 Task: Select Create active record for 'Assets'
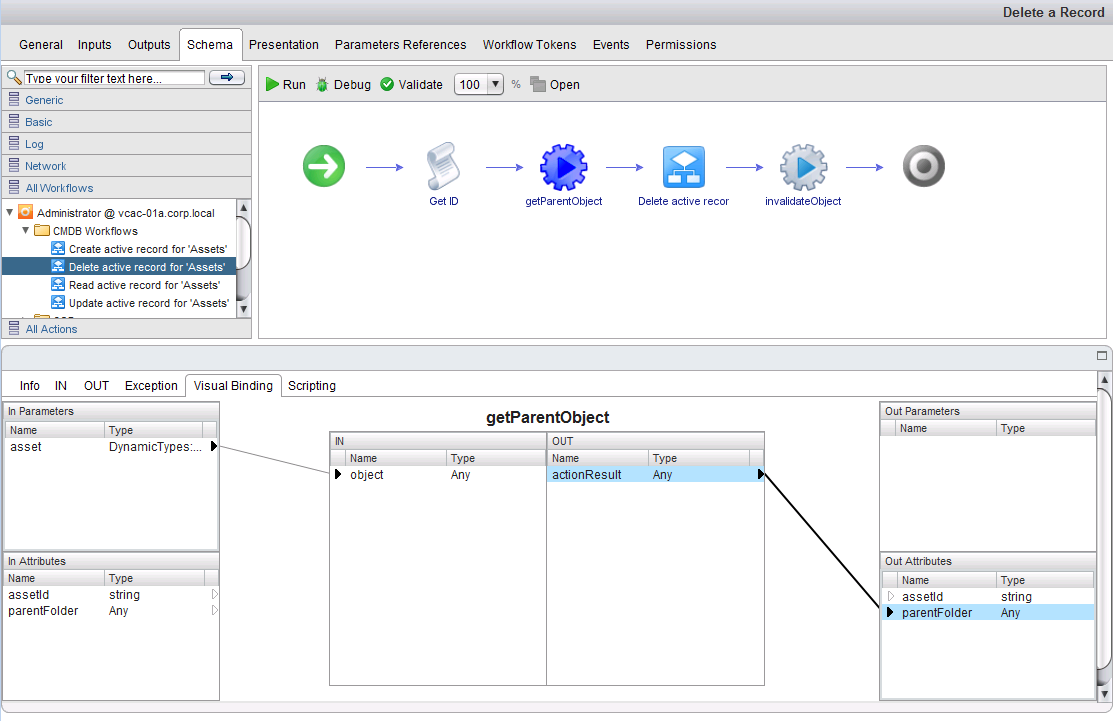point(148,248)
